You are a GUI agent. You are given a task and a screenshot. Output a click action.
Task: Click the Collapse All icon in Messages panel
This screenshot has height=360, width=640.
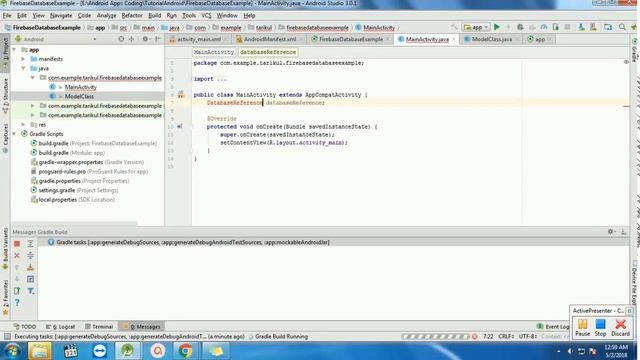[31, 256]
